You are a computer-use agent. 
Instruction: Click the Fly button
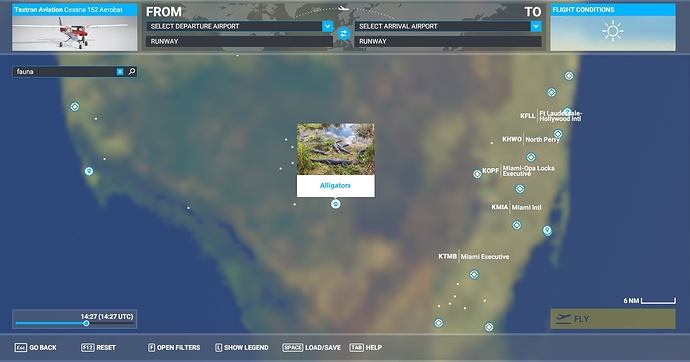613,319
